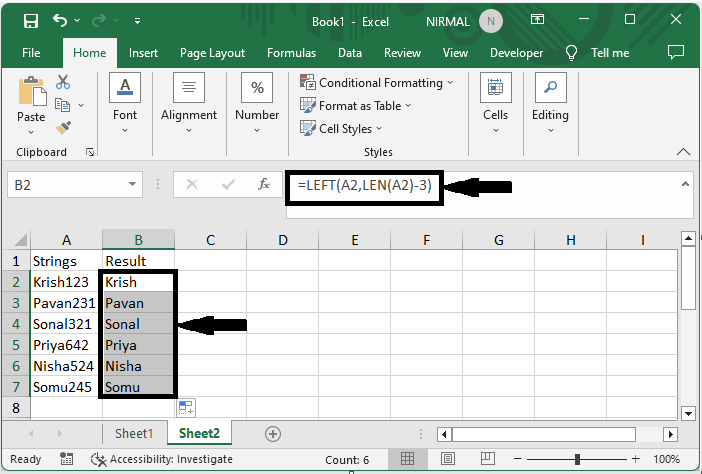
Task: Open the File menu
Action: click(31, 53)
